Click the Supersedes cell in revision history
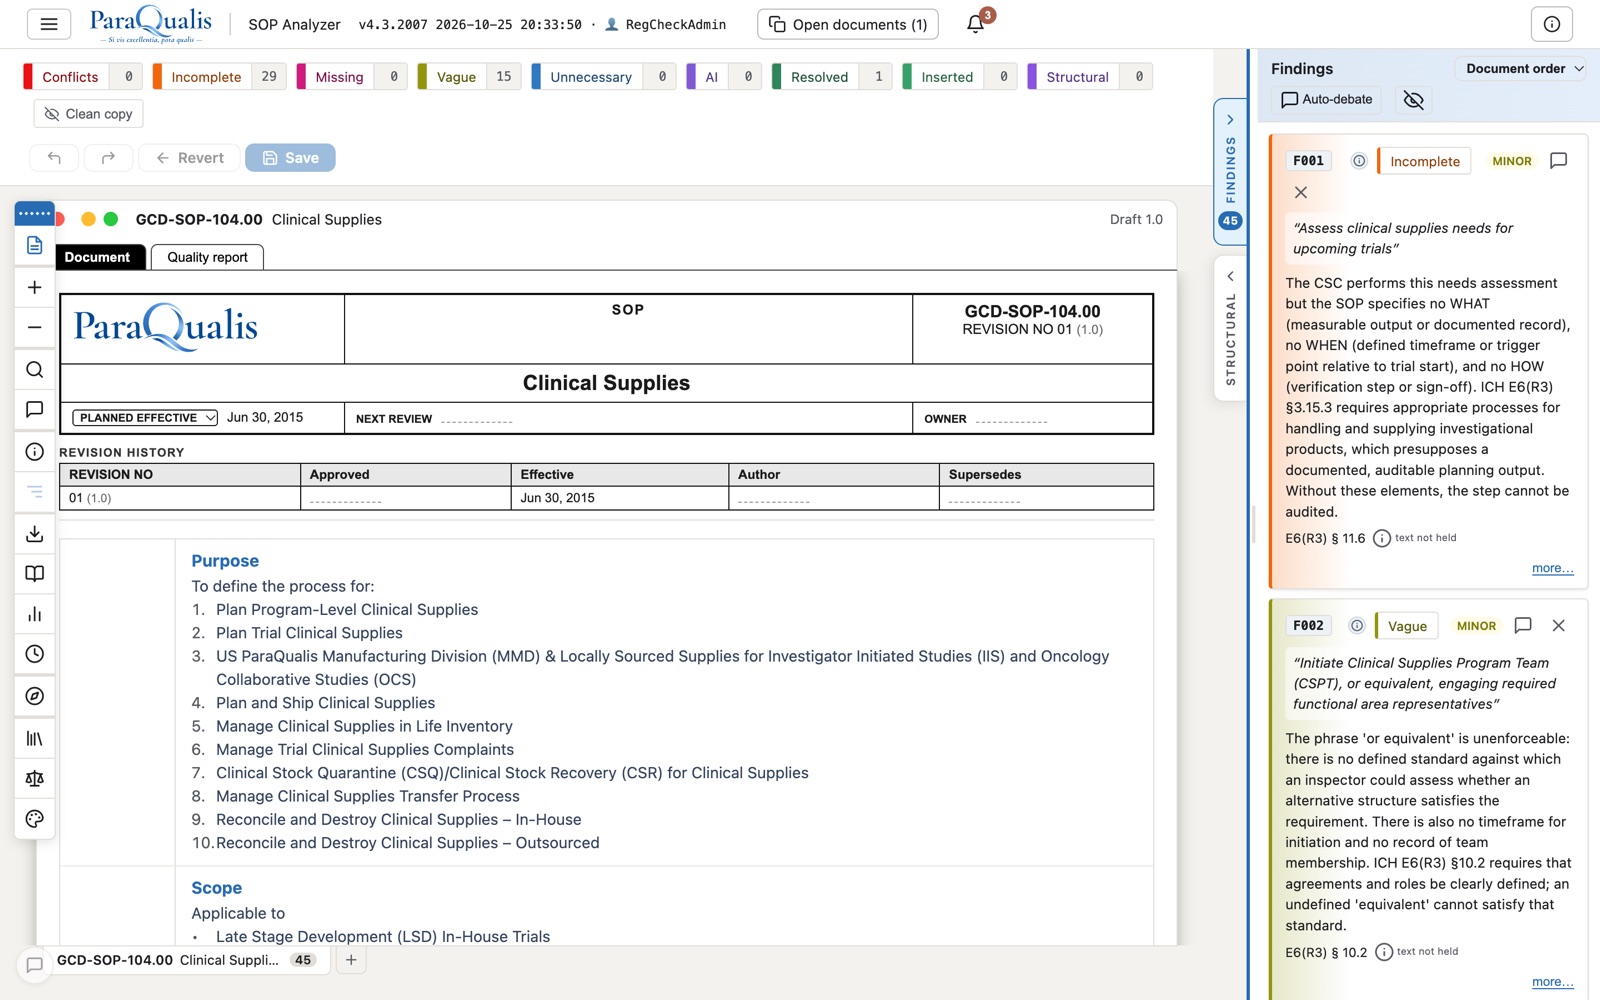 pos(1046,498)
